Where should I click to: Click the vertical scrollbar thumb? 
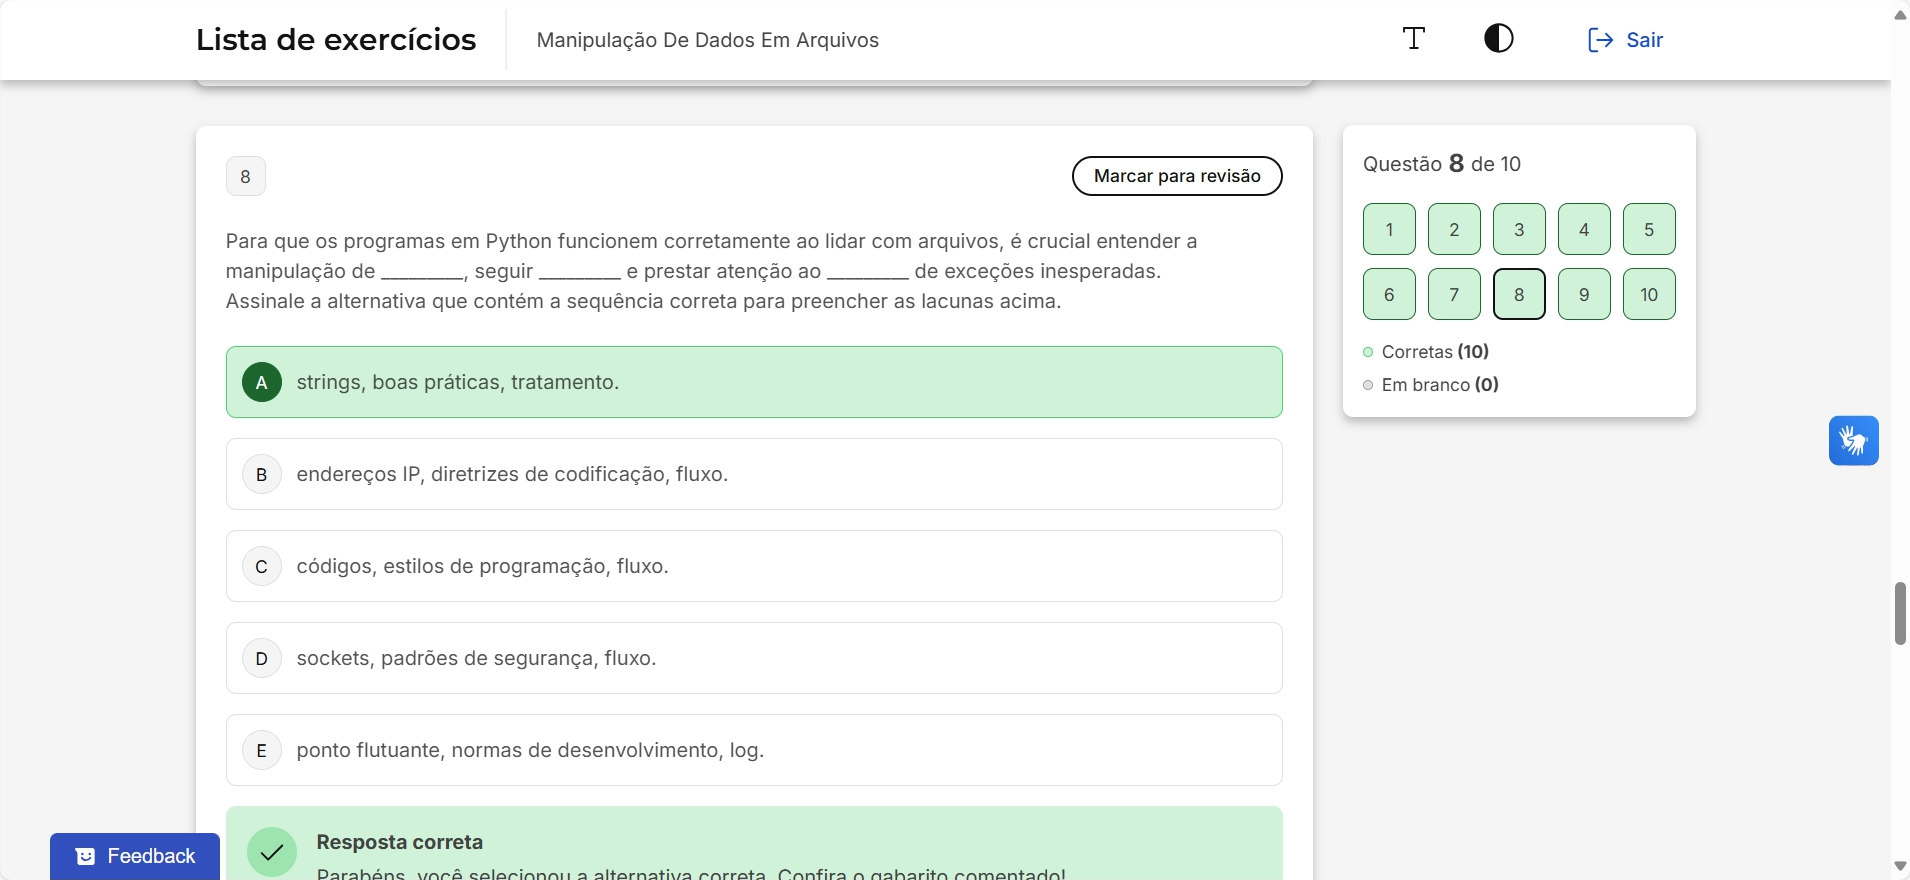pyautogui.click(x=1900, y=613)
